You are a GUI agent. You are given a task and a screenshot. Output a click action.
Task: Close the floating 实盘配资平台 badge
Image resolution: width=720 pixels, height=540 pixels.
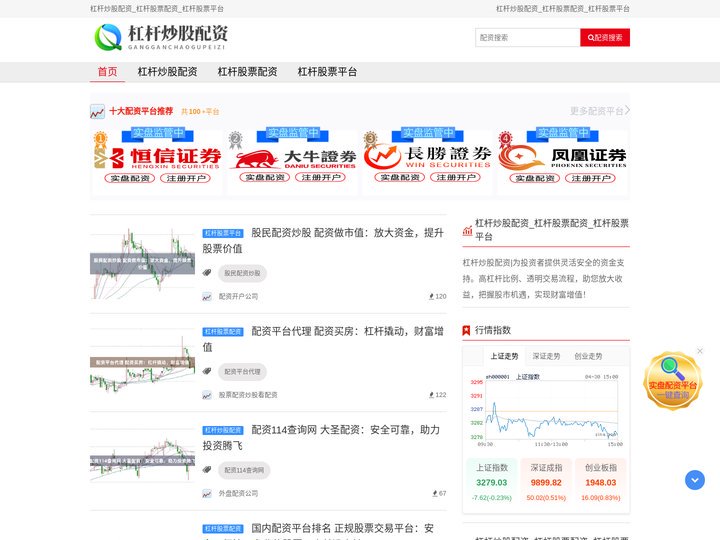[700, 351]
